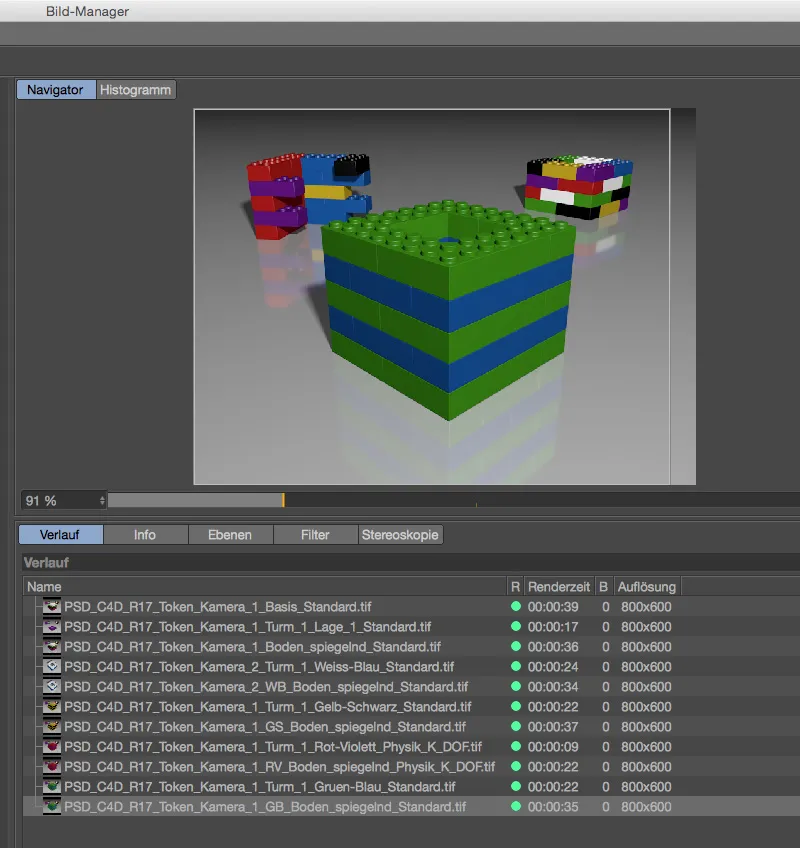Click render time 00:00:35
This screenshot has width=800, height=848.
tap(553, 807)
